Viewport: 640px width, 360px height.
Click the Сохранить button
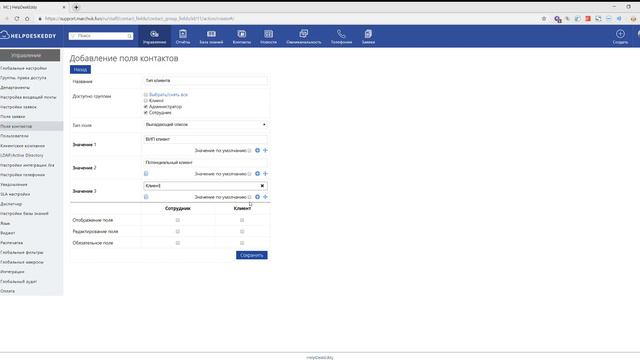[251, 256]
